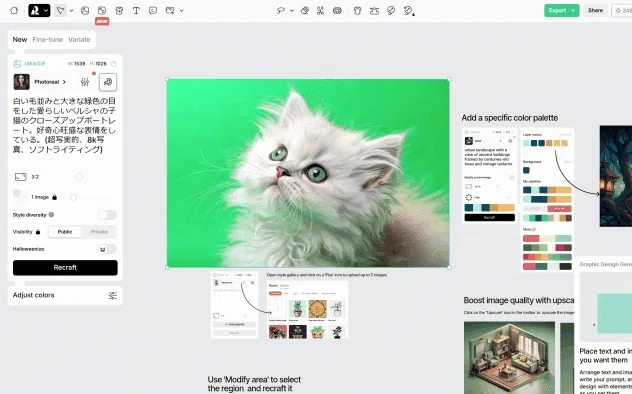The image size is (632, 394).
Task: Click into the Japanese prompt text field
Action: click(64, 125)
